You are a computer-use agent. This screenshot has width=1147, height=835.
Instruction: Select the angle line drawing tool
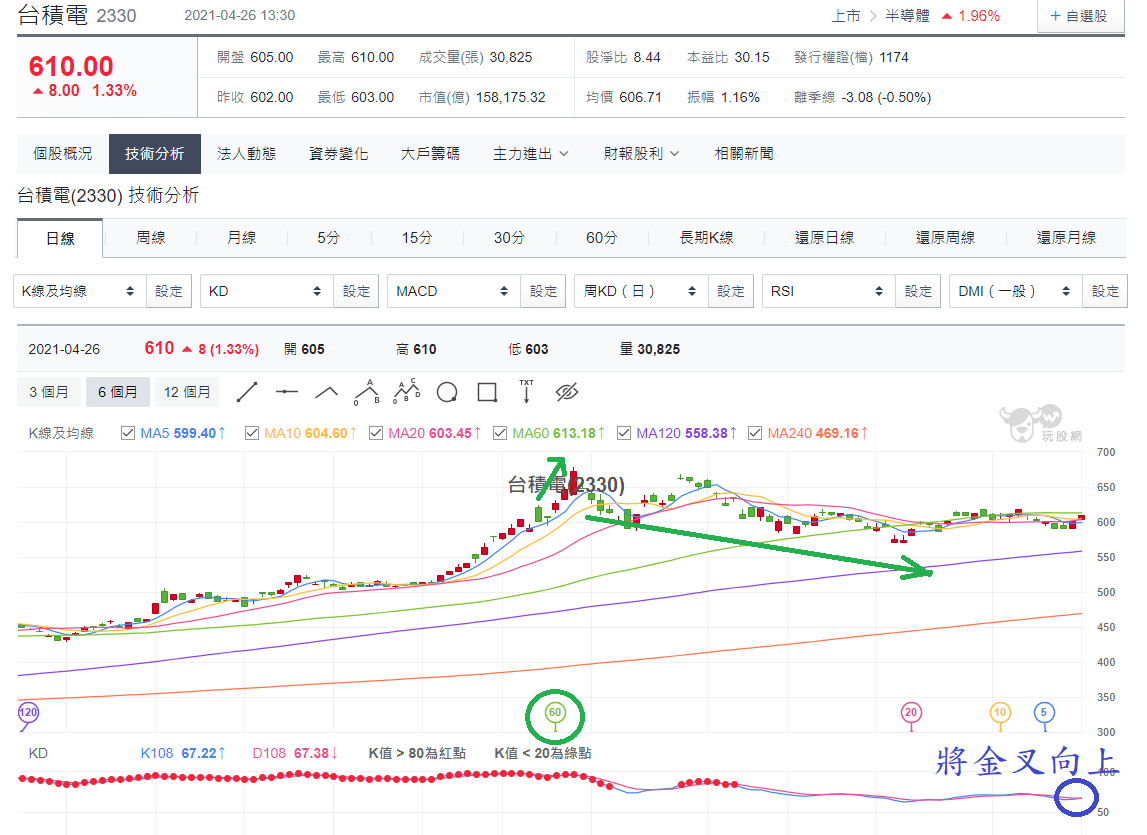326,392
